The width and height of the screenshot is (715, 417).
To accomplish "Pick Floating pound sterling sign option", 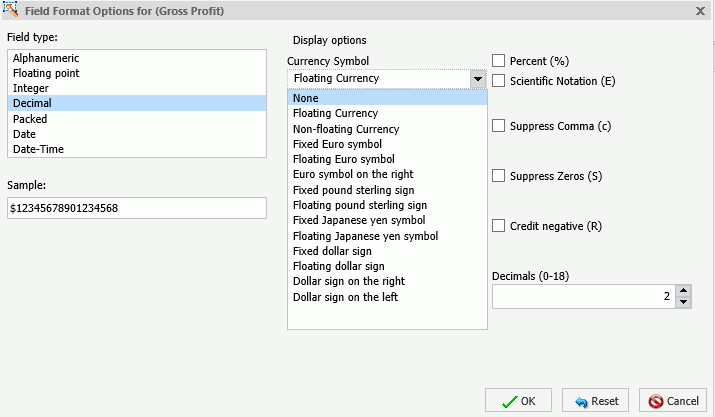I will 387,205.
